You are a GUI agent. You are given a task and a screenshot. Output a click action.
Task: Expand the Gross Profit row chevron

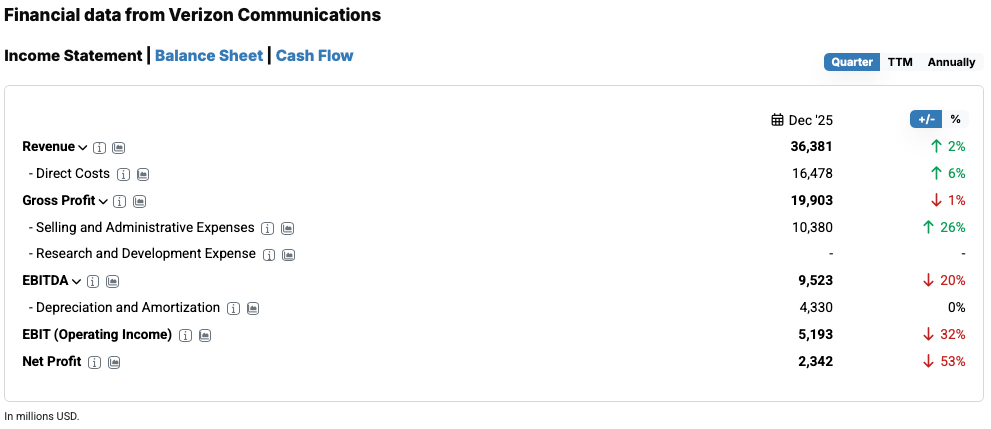(x=103, y=202)
